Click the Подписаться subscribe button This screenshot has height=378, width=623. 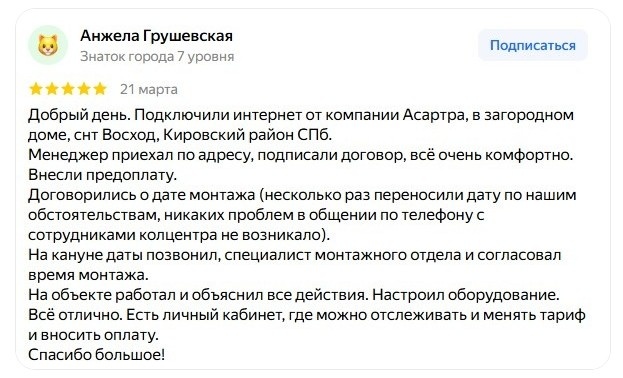click(x=532, y=45)
